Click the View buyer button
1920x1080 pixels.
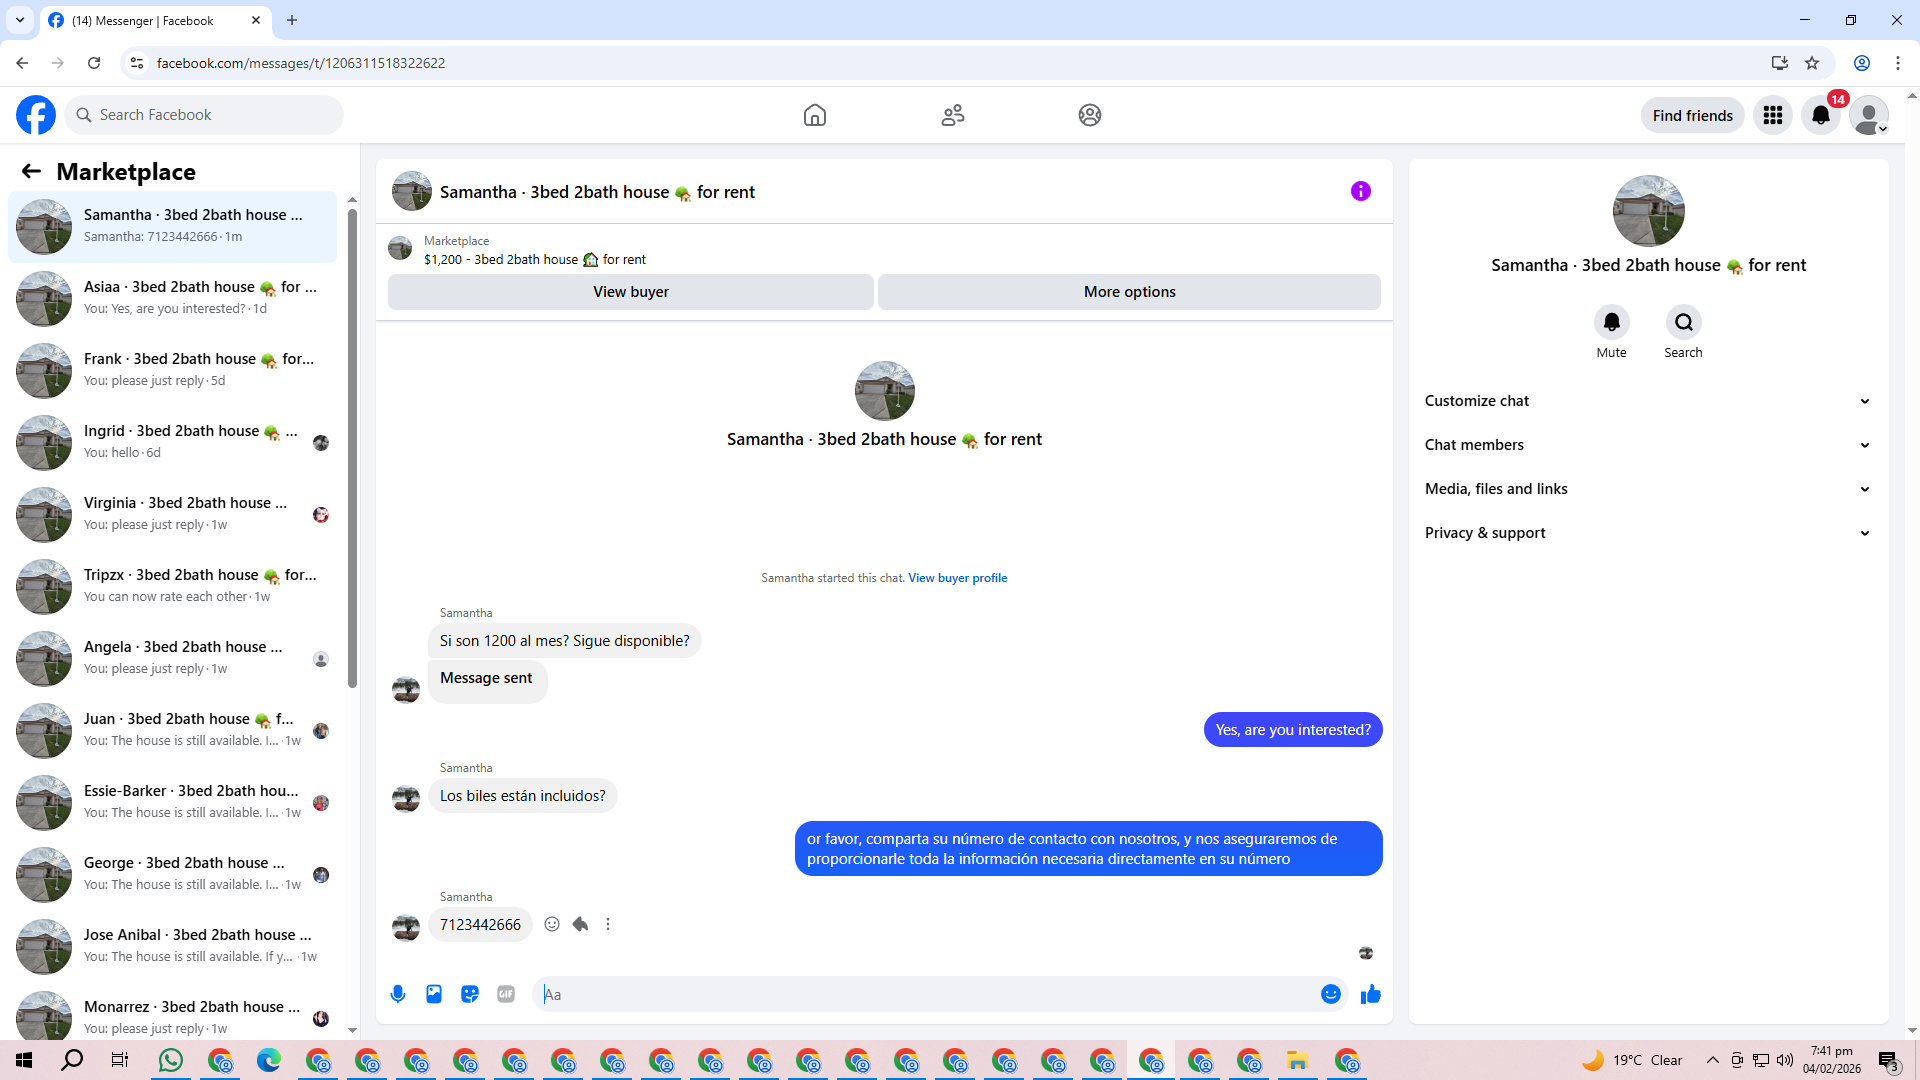point(630,292)
